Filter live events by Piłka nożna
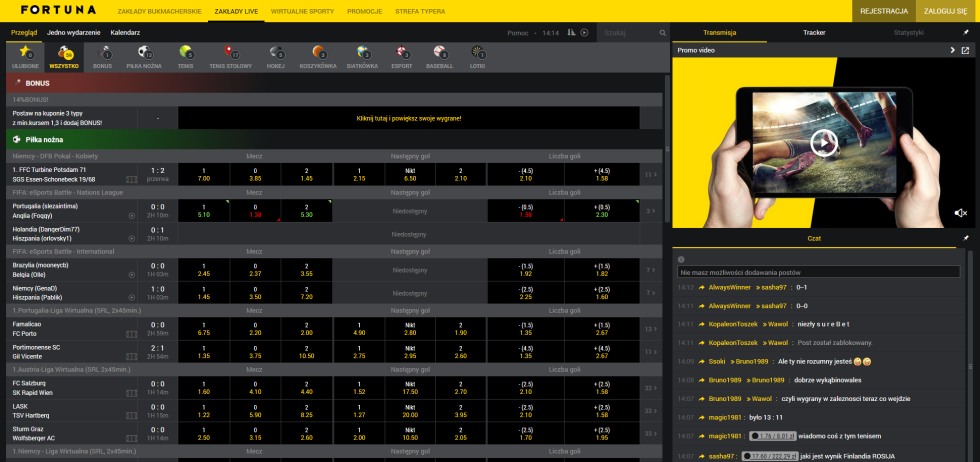The height and width of the screenshot is (462, 980). [x=144, y=57]
